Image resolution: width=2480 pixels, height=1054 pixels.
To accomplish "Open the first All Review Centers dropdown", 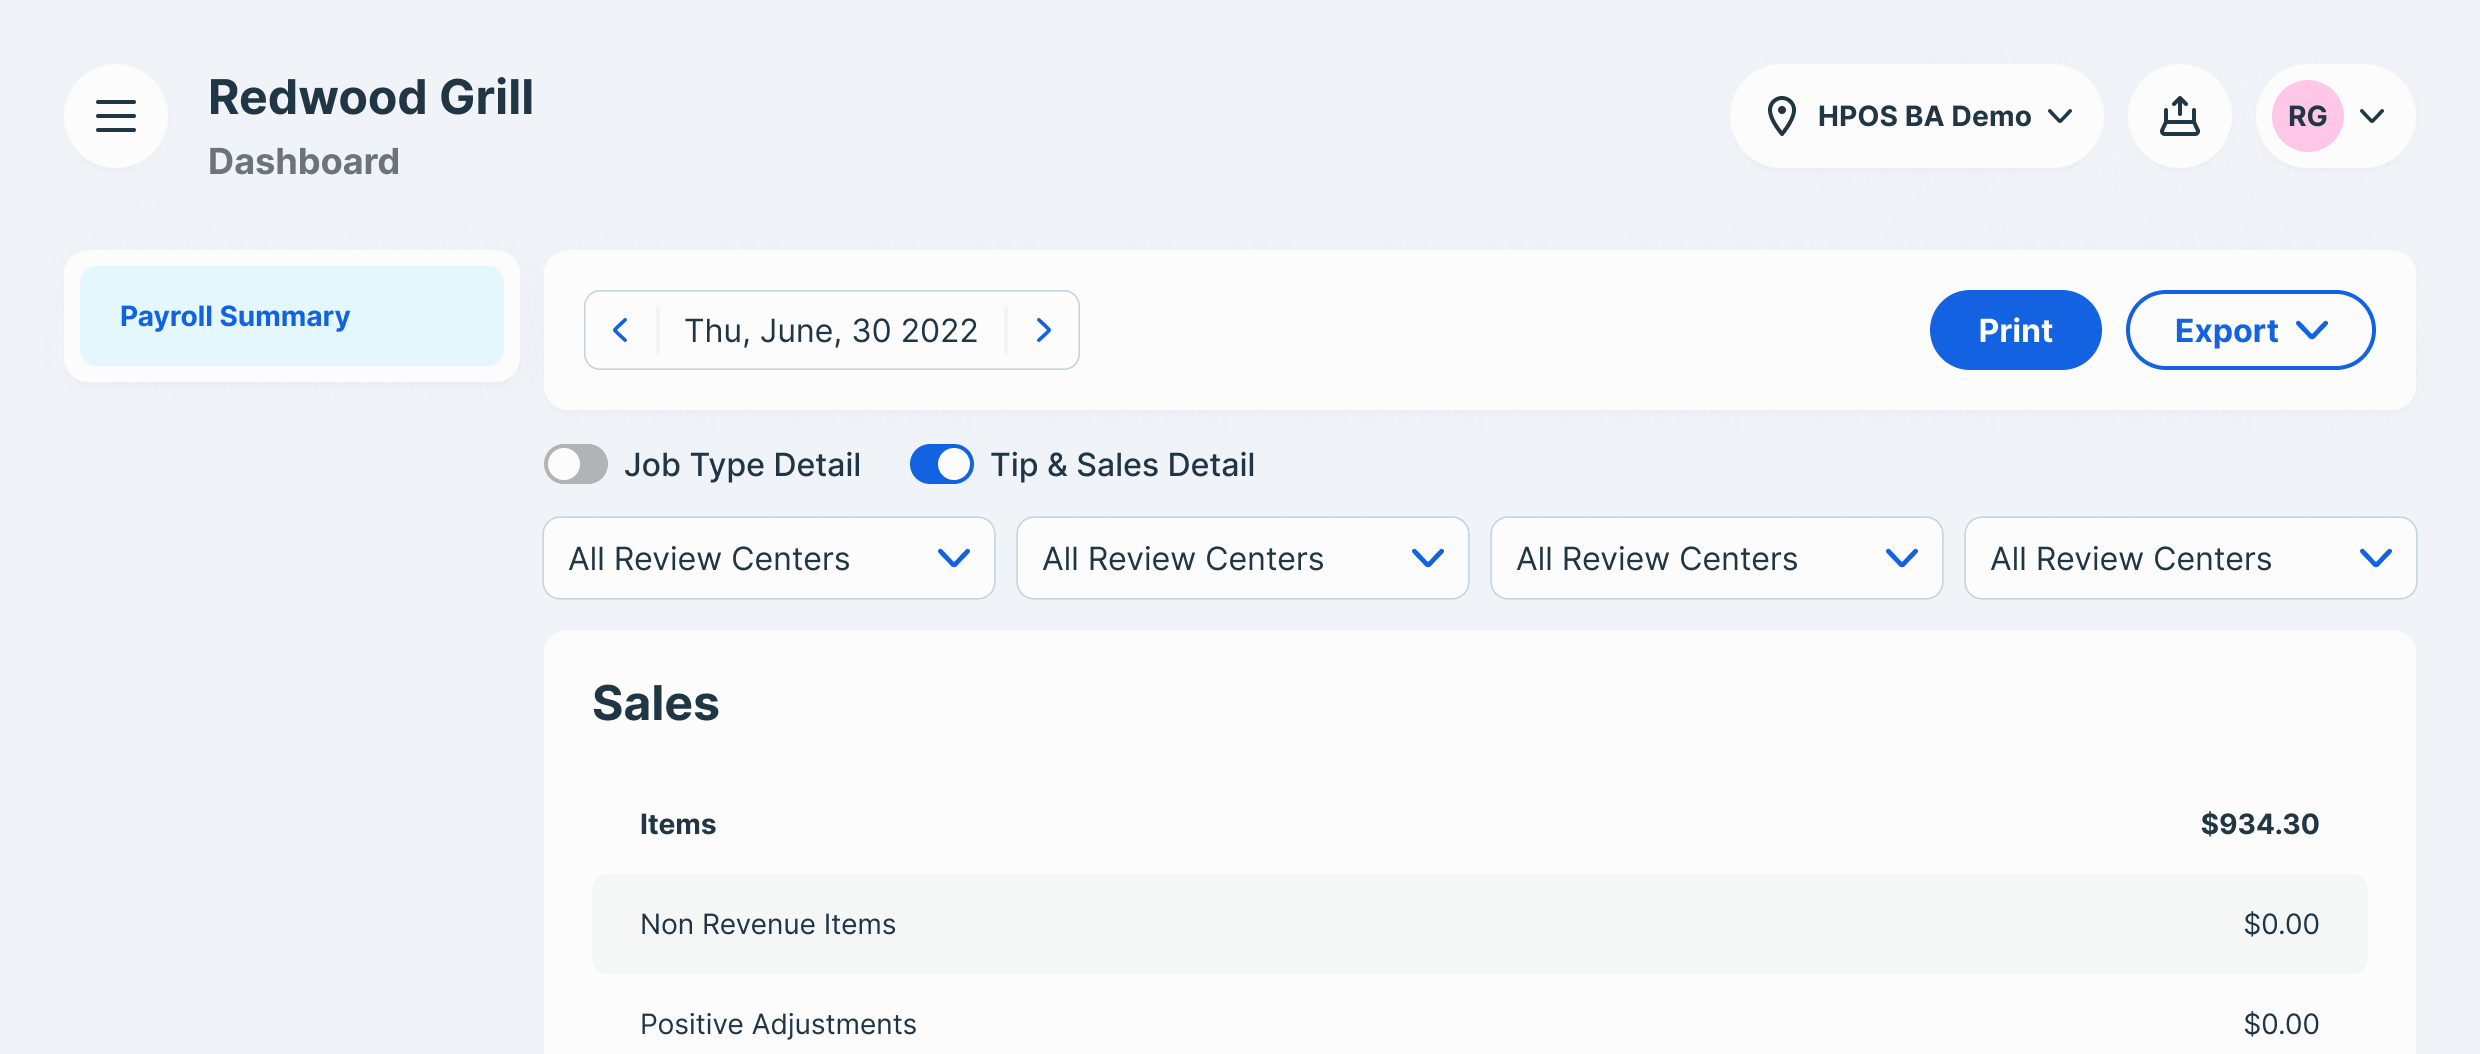I will 767,558.
